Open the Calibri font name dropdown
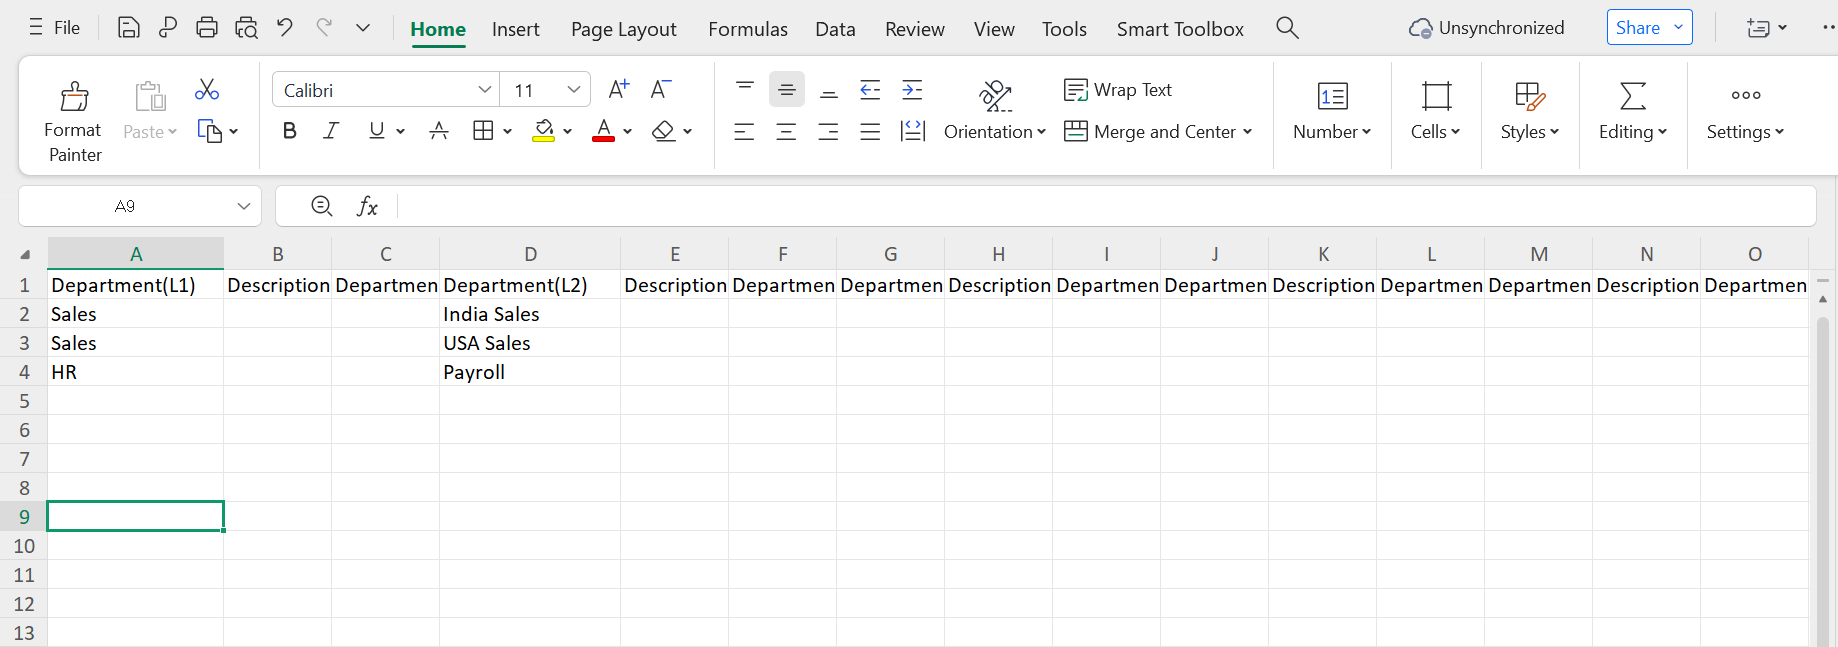The width and height of the screenshot is (1838, 647). coord(485,90)
